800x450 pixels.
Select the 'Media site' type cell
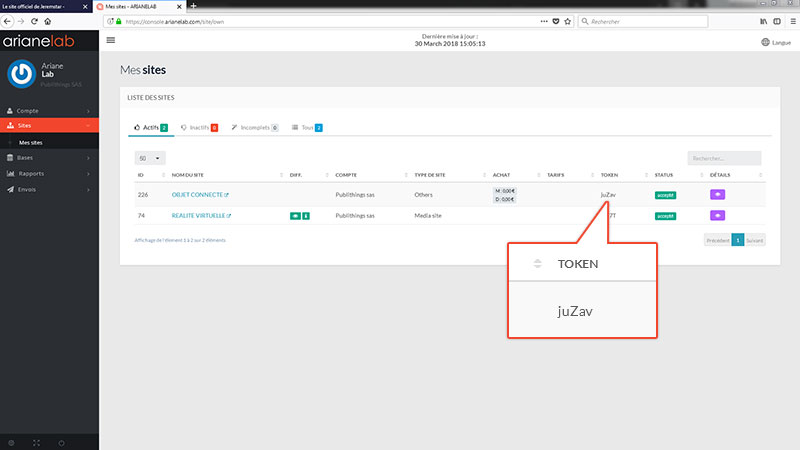428,216
